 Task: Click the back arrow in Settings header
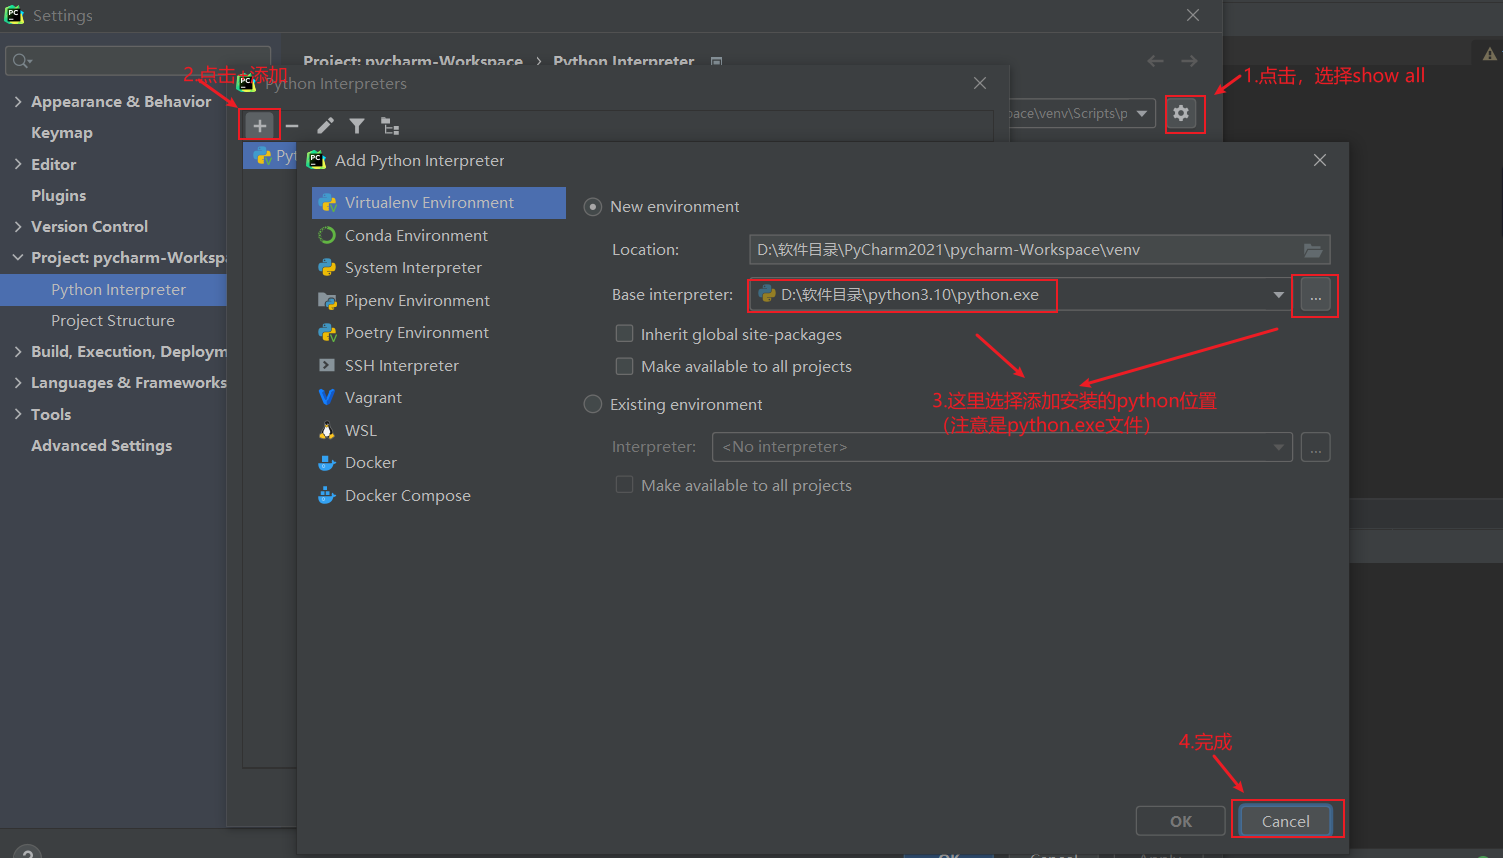[x=1156, y=61]
